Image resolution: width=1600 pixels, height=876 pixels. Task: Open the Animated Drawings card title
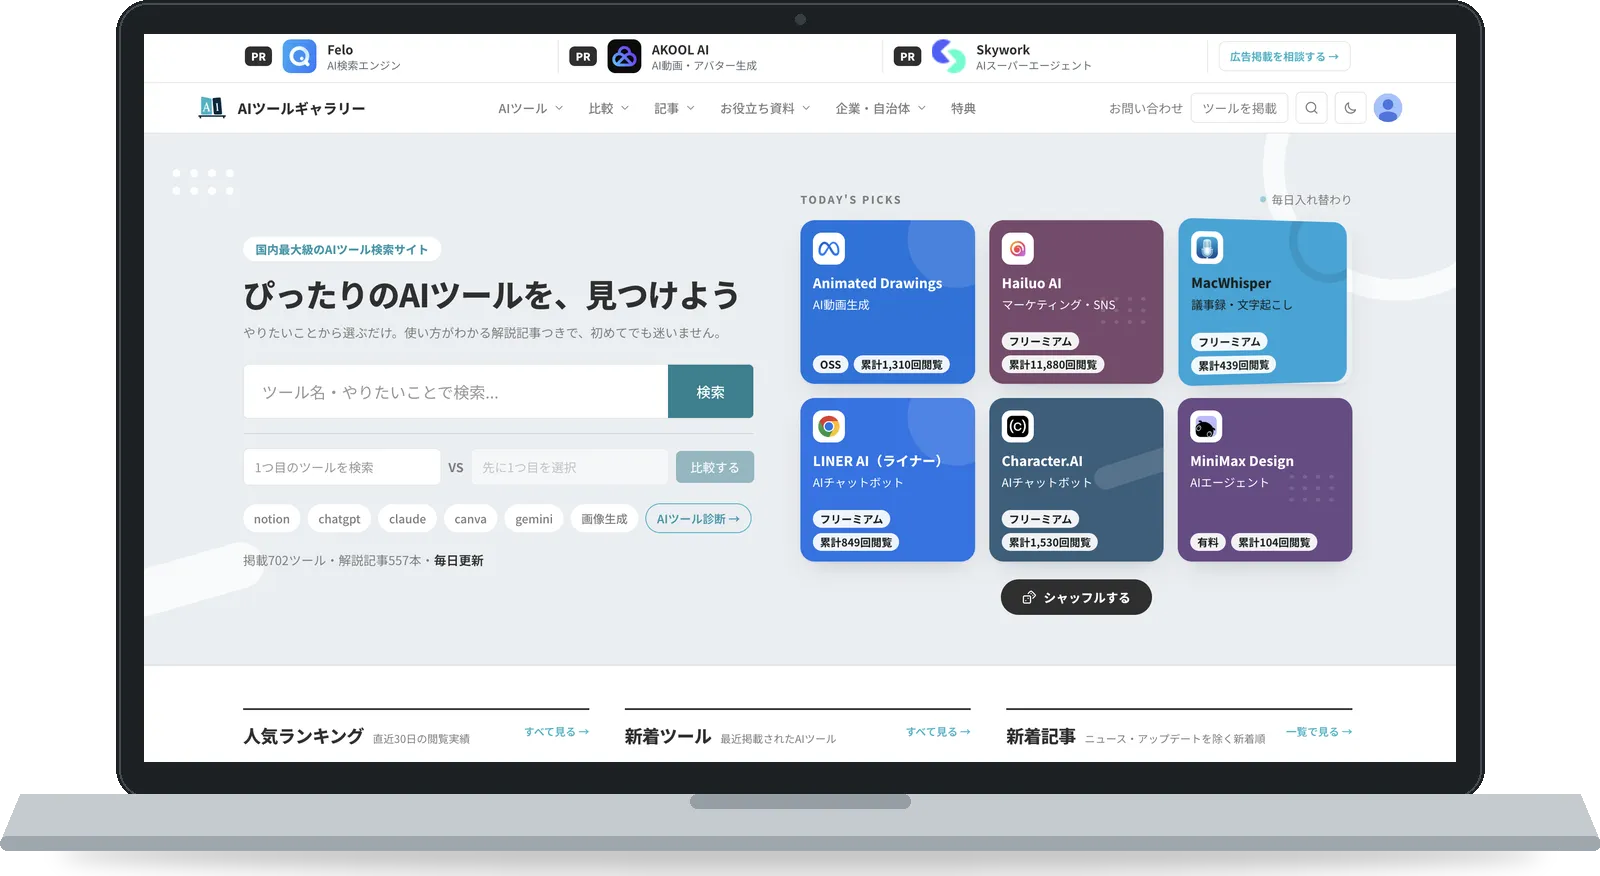(877, 283)
